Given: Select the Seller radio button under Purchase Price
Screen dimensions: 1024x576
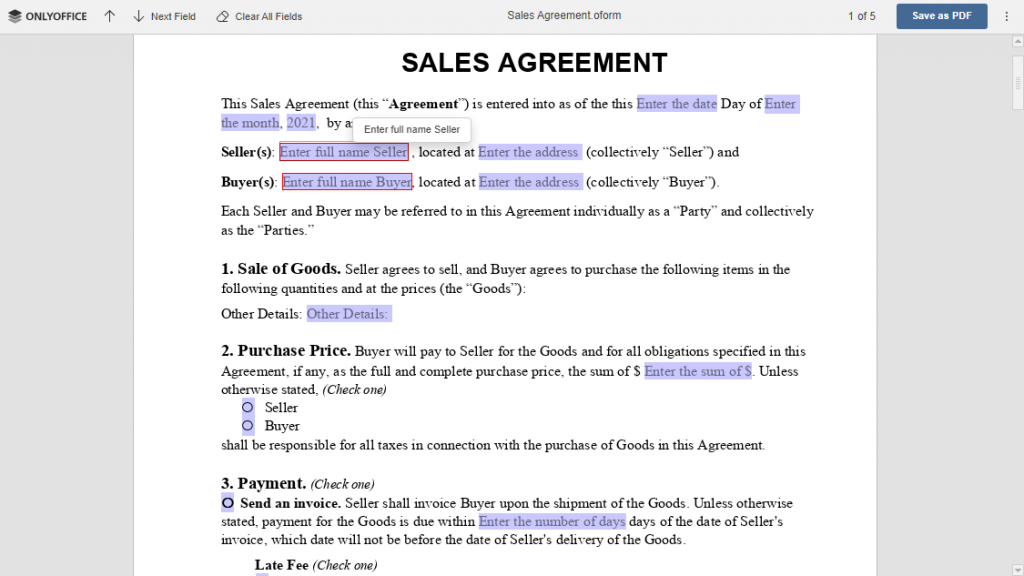Looking at the screenshot, I should [x=247, y=407].
